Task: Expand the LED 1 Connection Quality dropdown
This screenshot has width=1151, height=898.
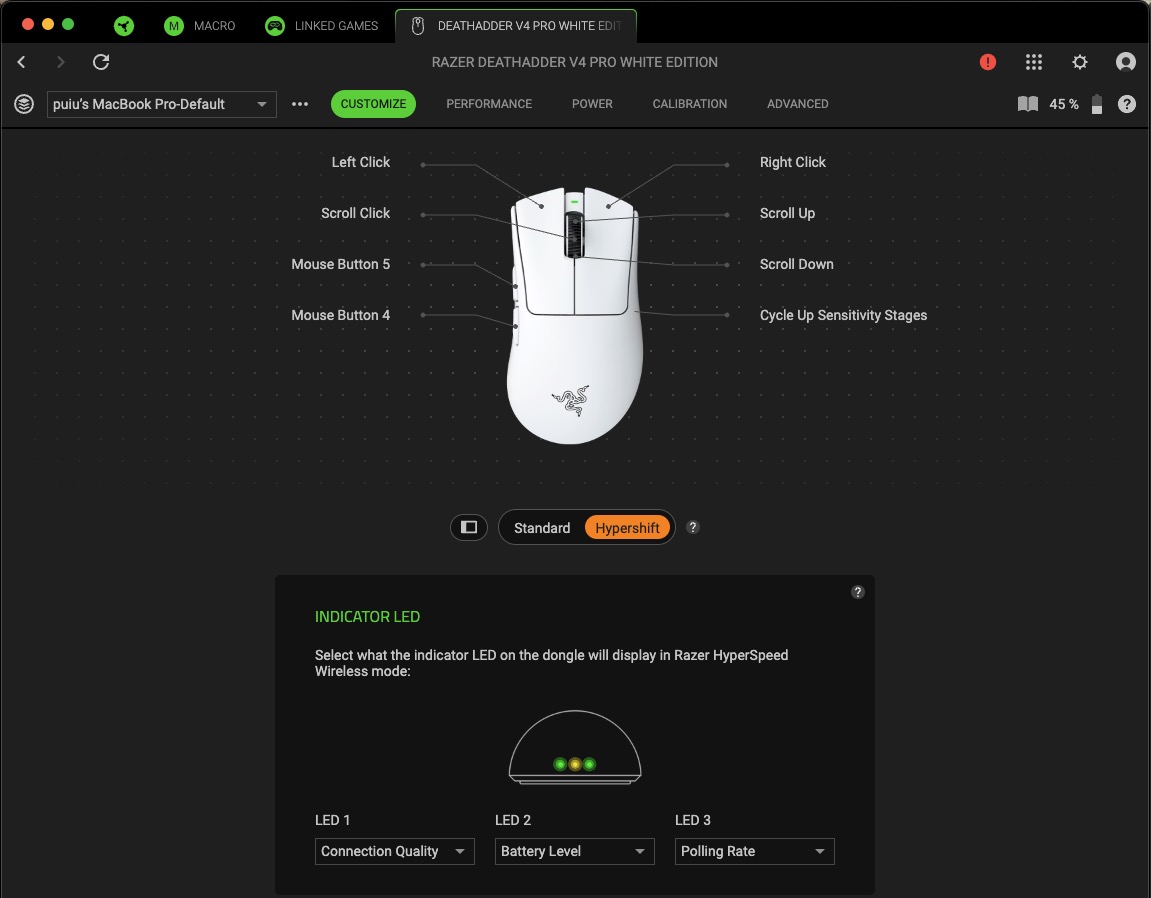Action: point(394,851)
